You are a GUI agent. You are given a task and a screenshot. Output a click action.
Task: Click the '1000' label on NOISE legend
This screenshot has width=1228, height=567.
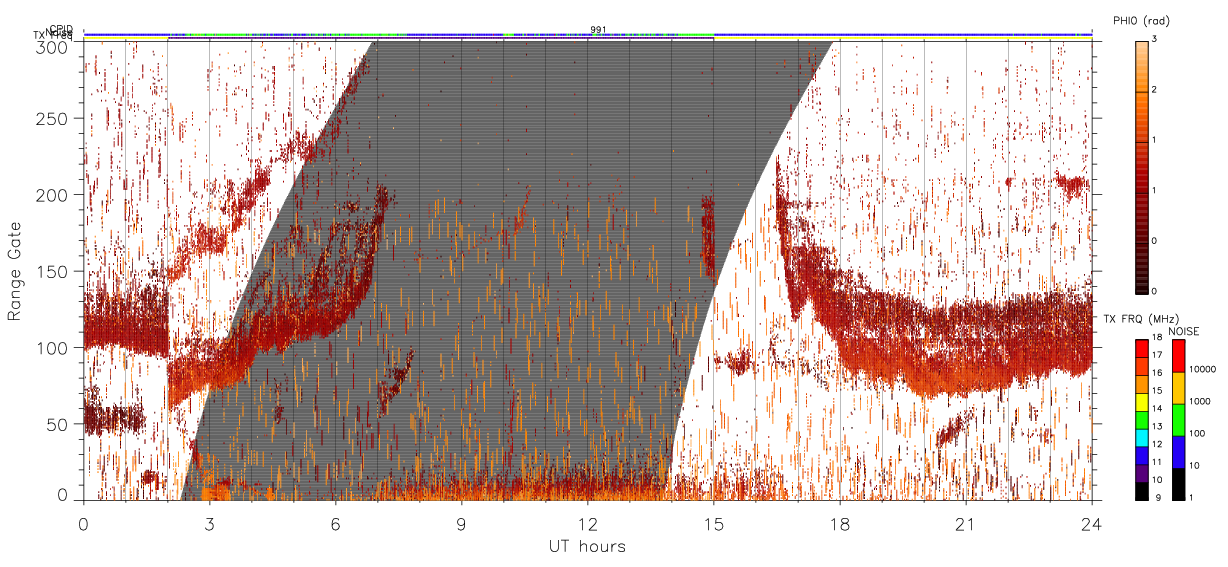[x=1200, y=401]
